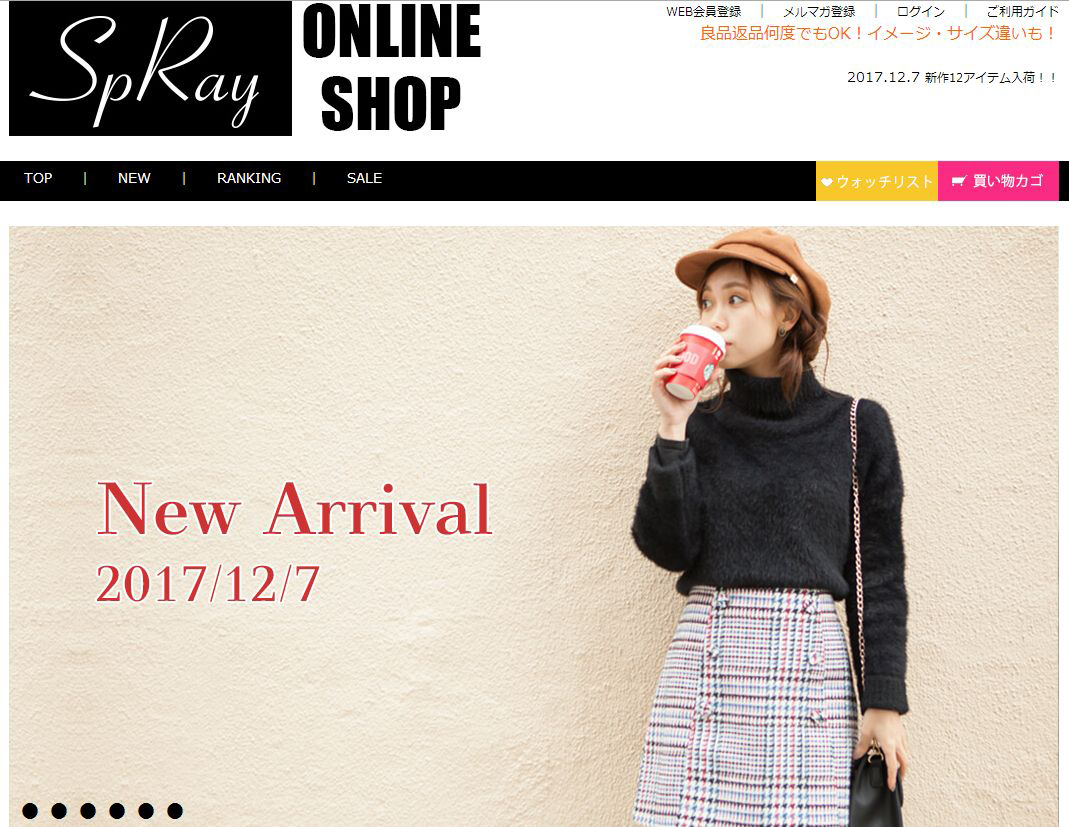Open the 買い物カゴ shopping cart button
Screen dimensions: 1069x827
point(998,181)
